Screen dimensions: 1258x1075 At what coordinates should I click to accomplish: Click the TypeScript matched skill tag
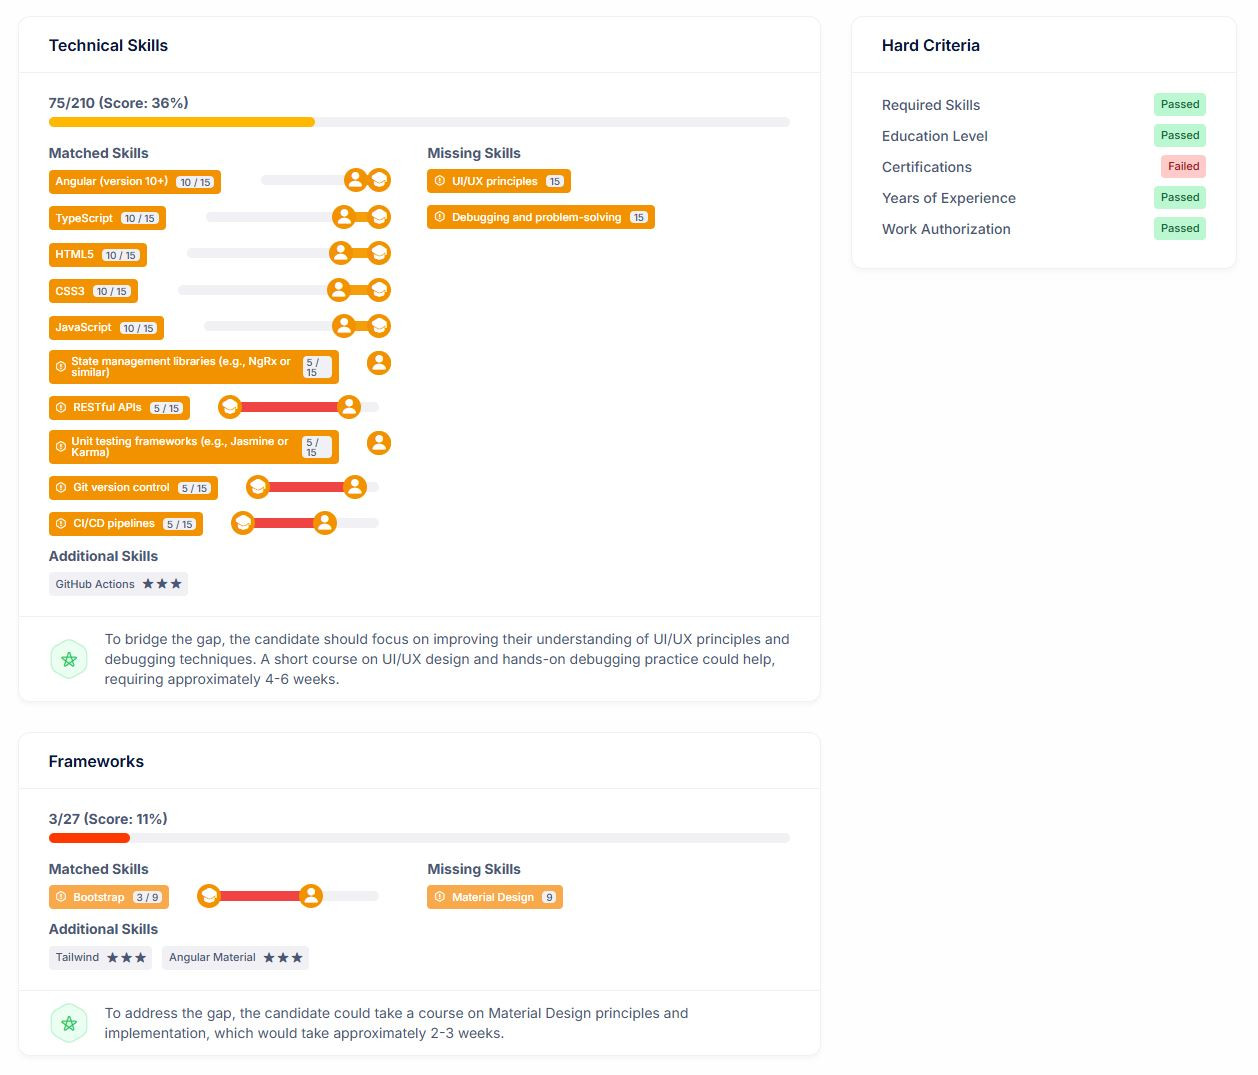pyautogui.click(x=107, y=218)
